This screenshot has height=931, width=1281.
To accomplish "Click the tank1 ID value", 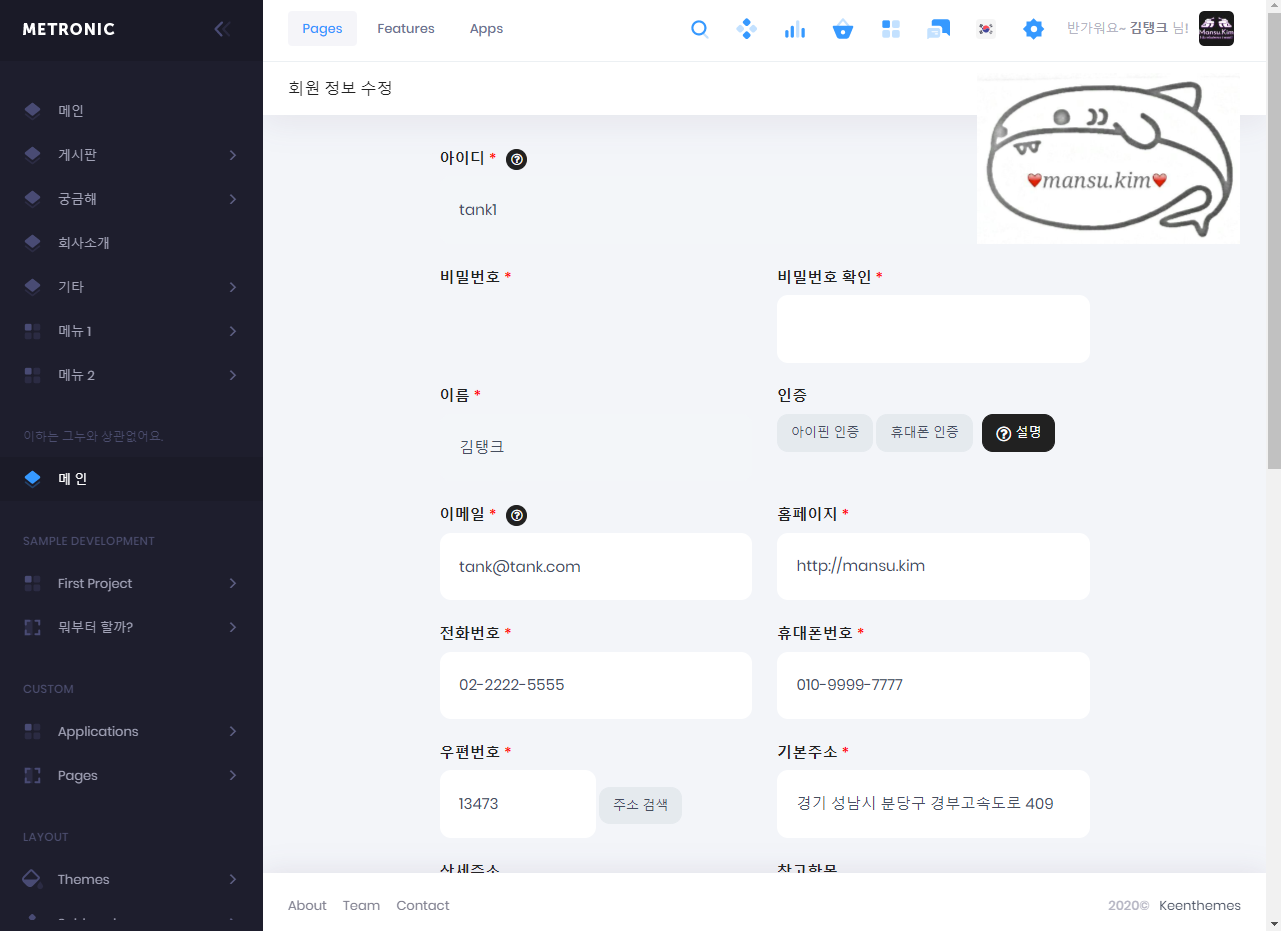I will pos(478,210).
